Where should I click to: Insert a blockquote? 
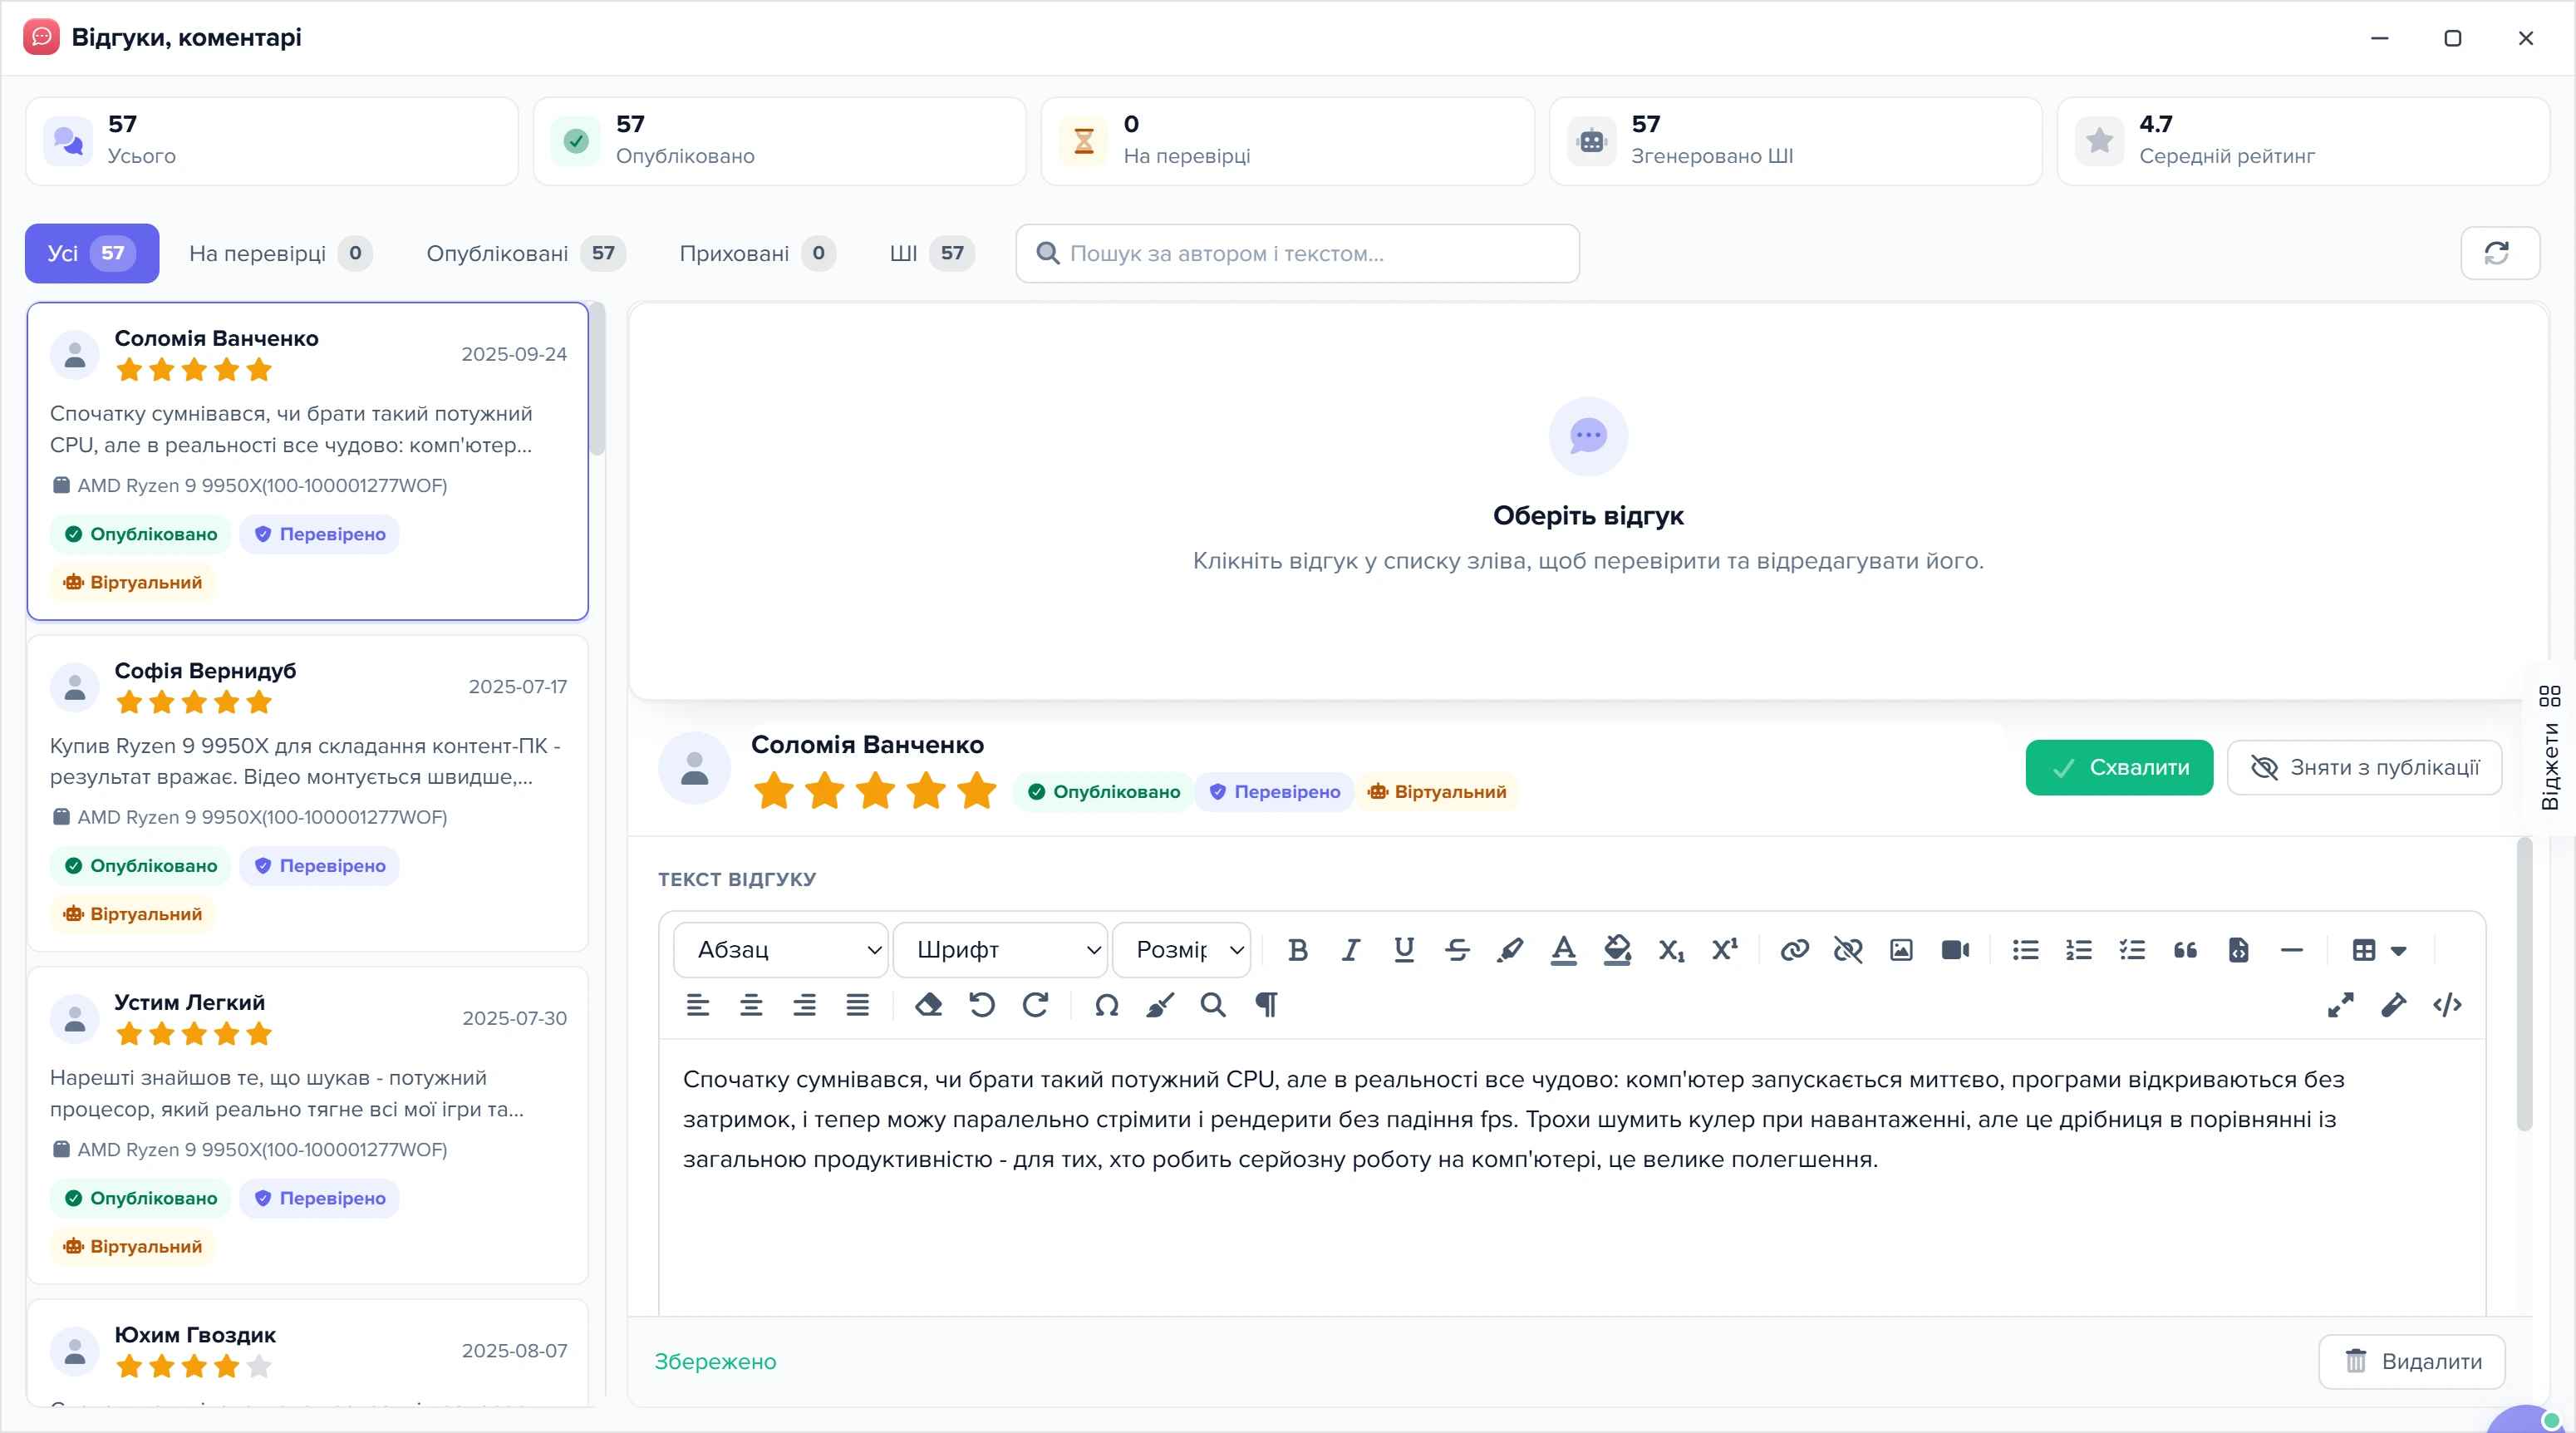pyautogui.click(x=2185, y=950)
